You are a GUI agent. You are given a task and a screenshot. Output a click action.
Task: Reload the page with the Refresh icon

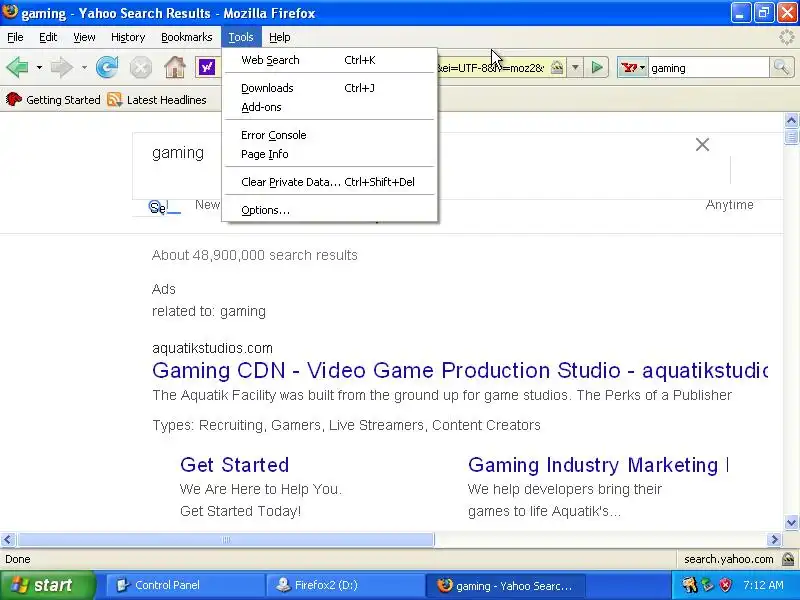[x=107, y=67]
